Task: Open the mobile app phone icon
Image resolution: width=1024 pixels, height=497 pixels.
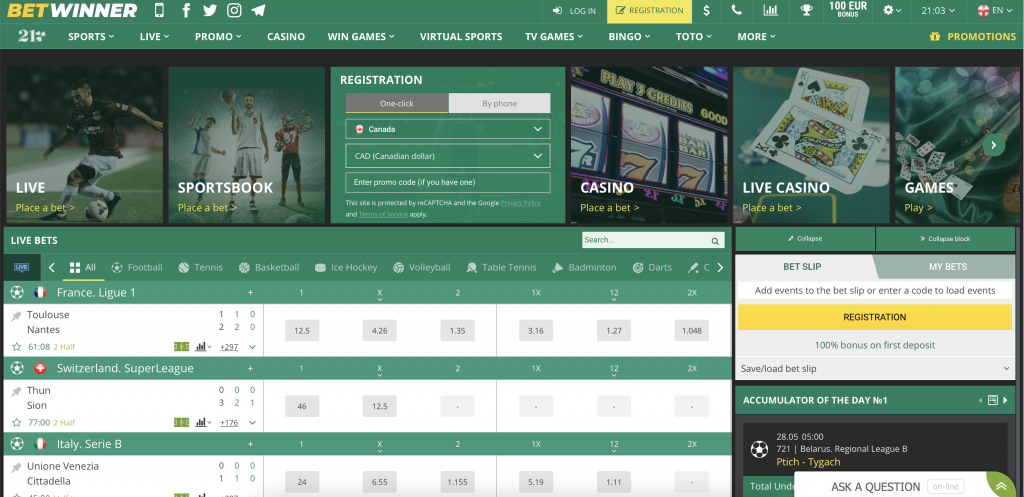Action: point(159,10)
